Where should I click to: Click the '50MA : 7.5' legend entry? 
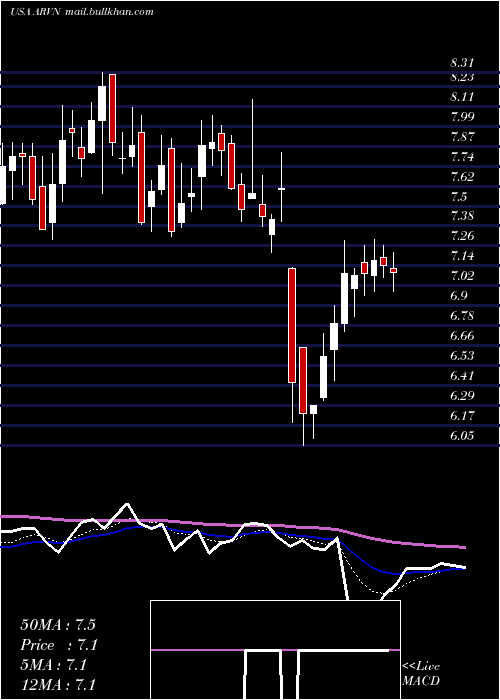[x=58, y=625]
